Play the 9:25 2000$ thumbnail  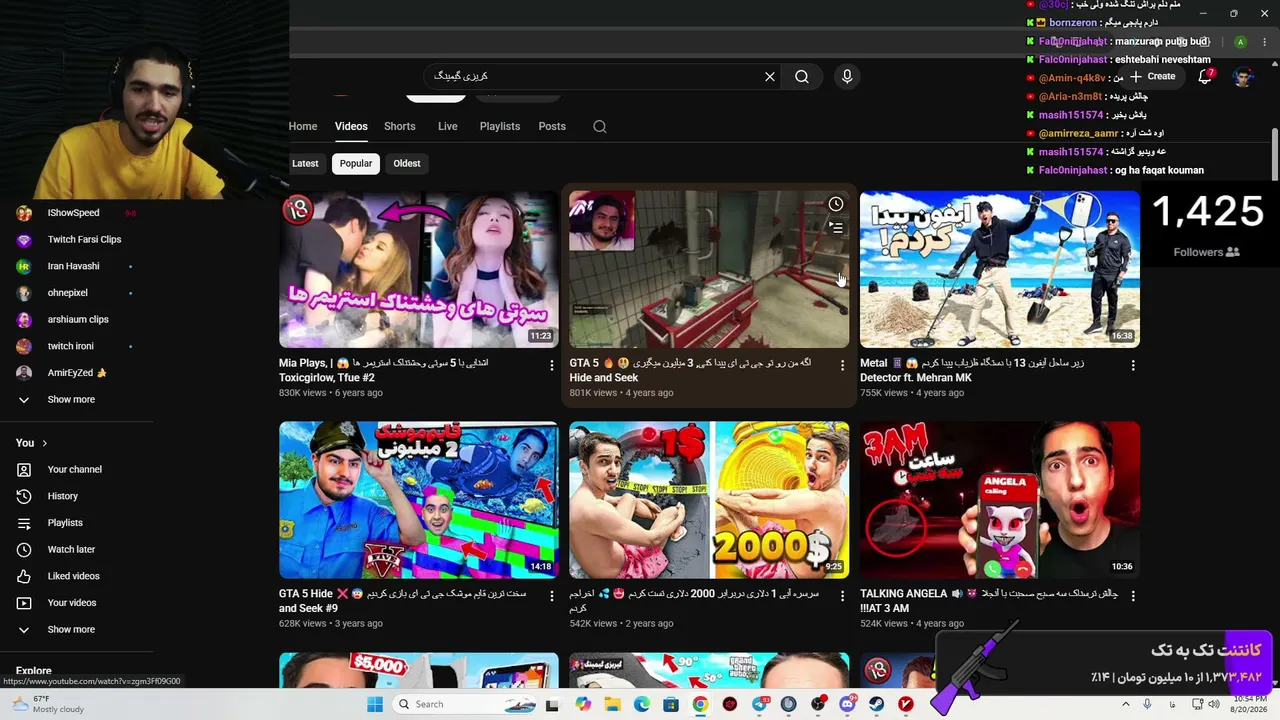(x=709, y=500)
